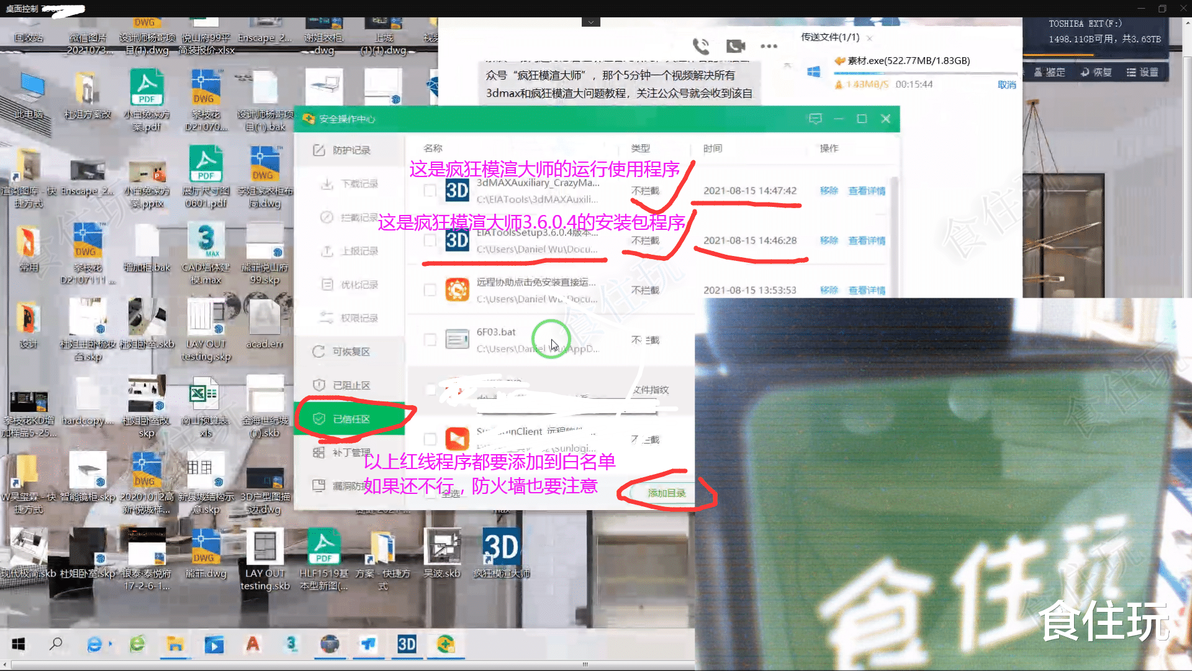The height and width of the screenshot is (671, 1192).
Task: Select CAD墙体建模.max desktop file
Action: coord(206,253)
